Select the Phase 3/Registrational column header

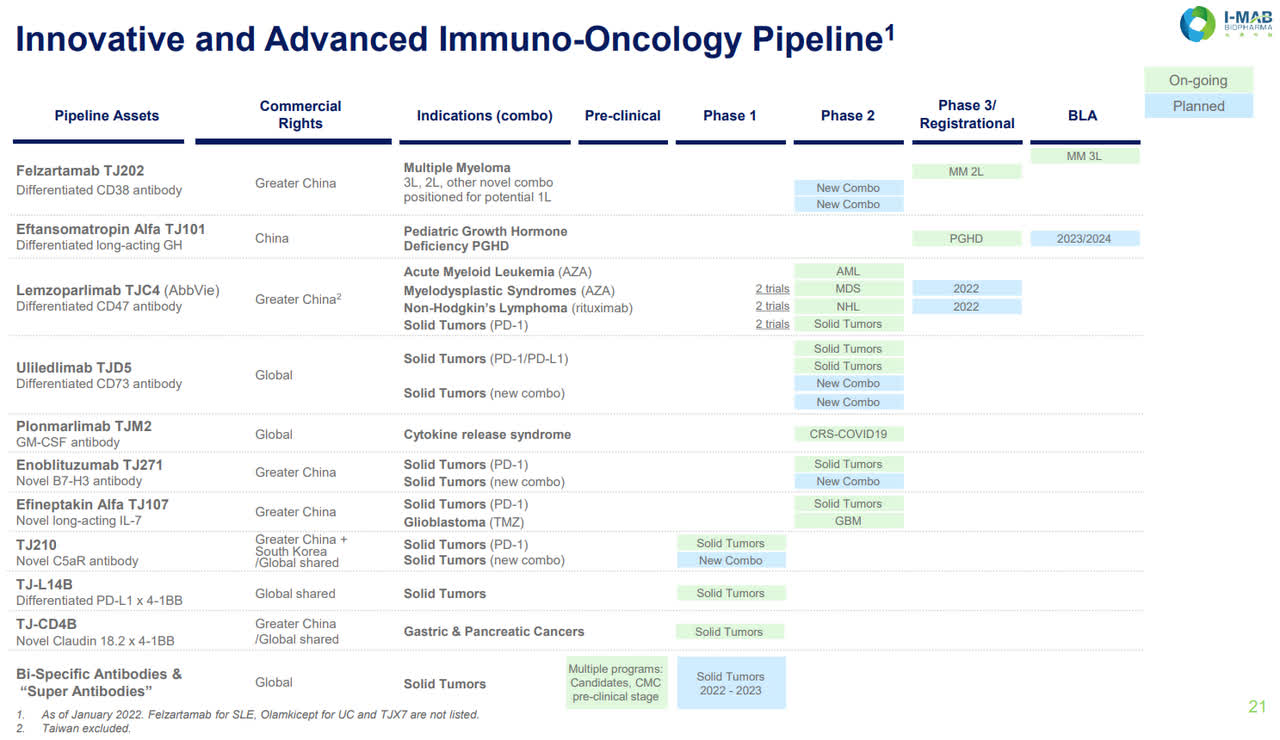click(967, 115)
